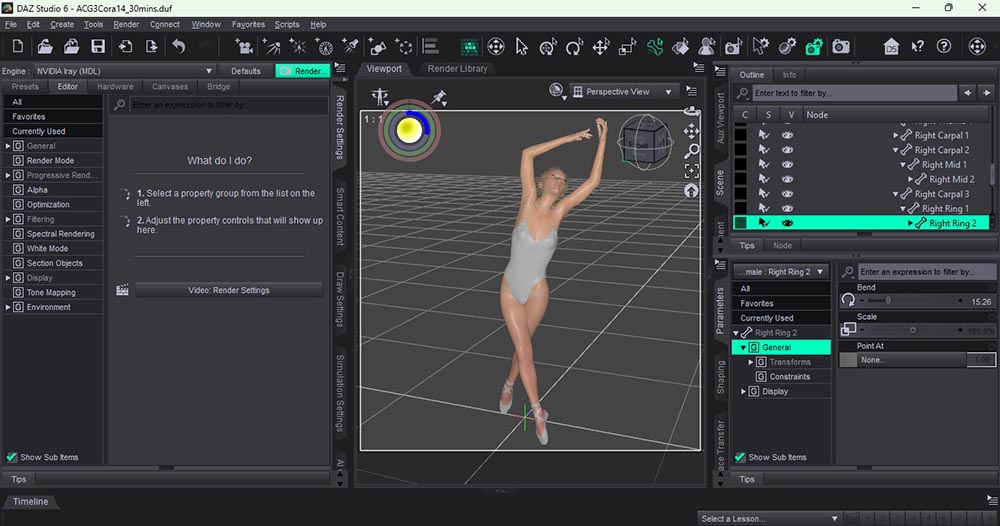The height and width of the screenshot is (526, 1000).
Task: Switch to the Hardware tab
Action: [115, 87]
